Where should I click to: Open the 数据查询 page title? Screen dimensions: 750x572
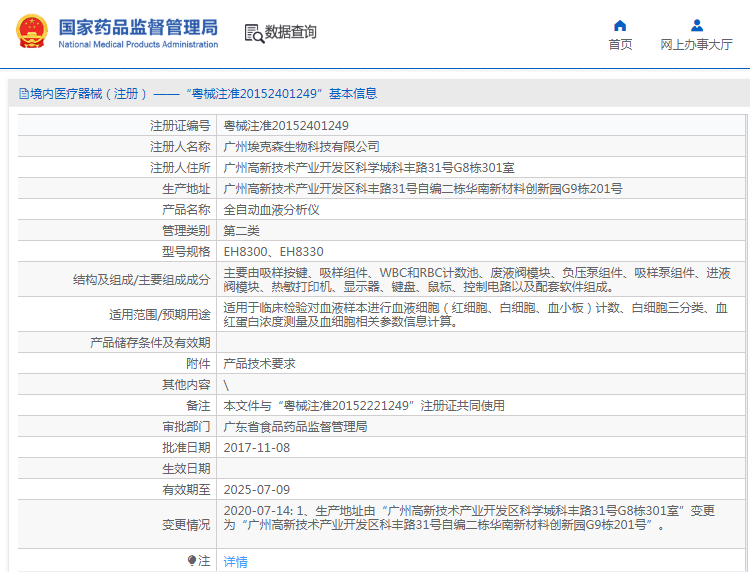291,32
